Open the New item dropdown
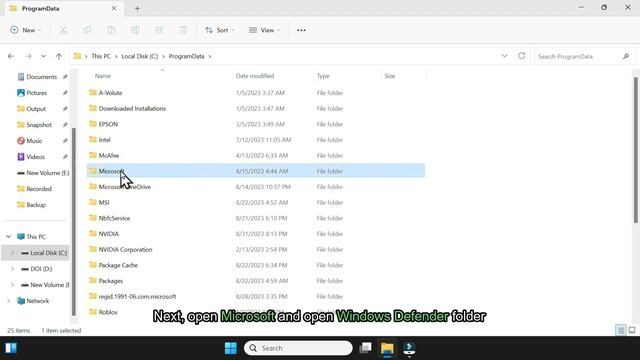640x360 pixels. [x=26, y=30]
